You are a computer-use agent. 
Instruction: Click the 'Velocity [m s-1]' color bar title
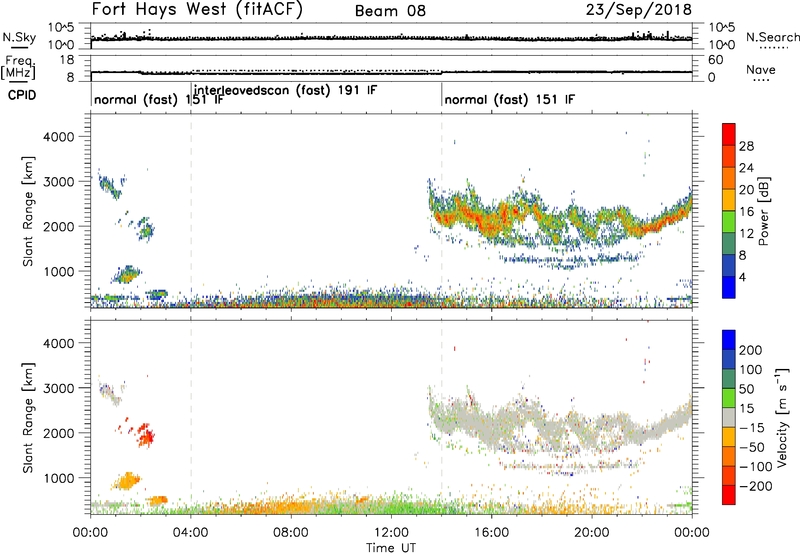click(x=782, y=417)
